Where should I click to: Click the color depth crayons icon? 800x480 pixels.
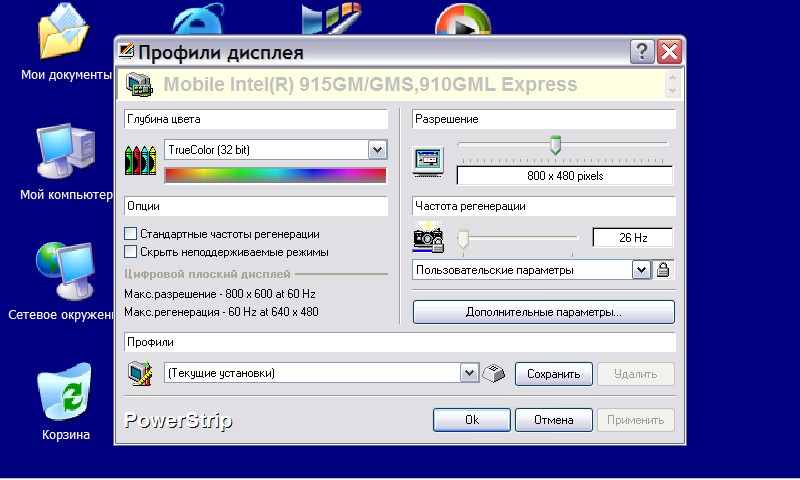point(140,160)
